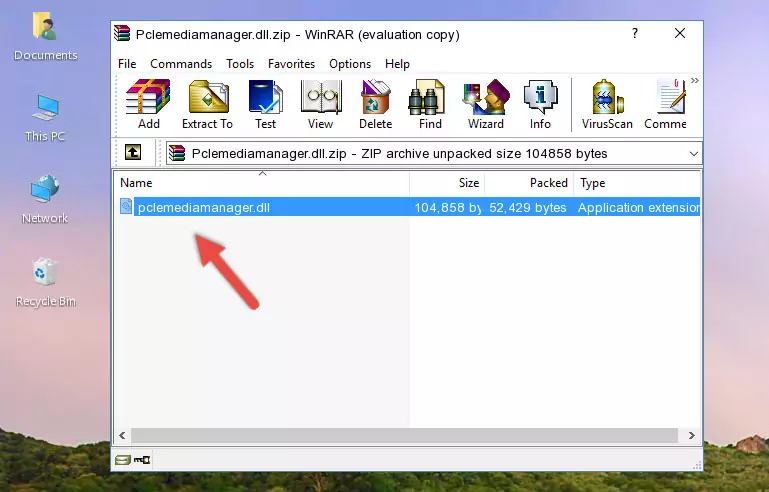
Task: Sort by Name column header
Action: coord(262,182)
